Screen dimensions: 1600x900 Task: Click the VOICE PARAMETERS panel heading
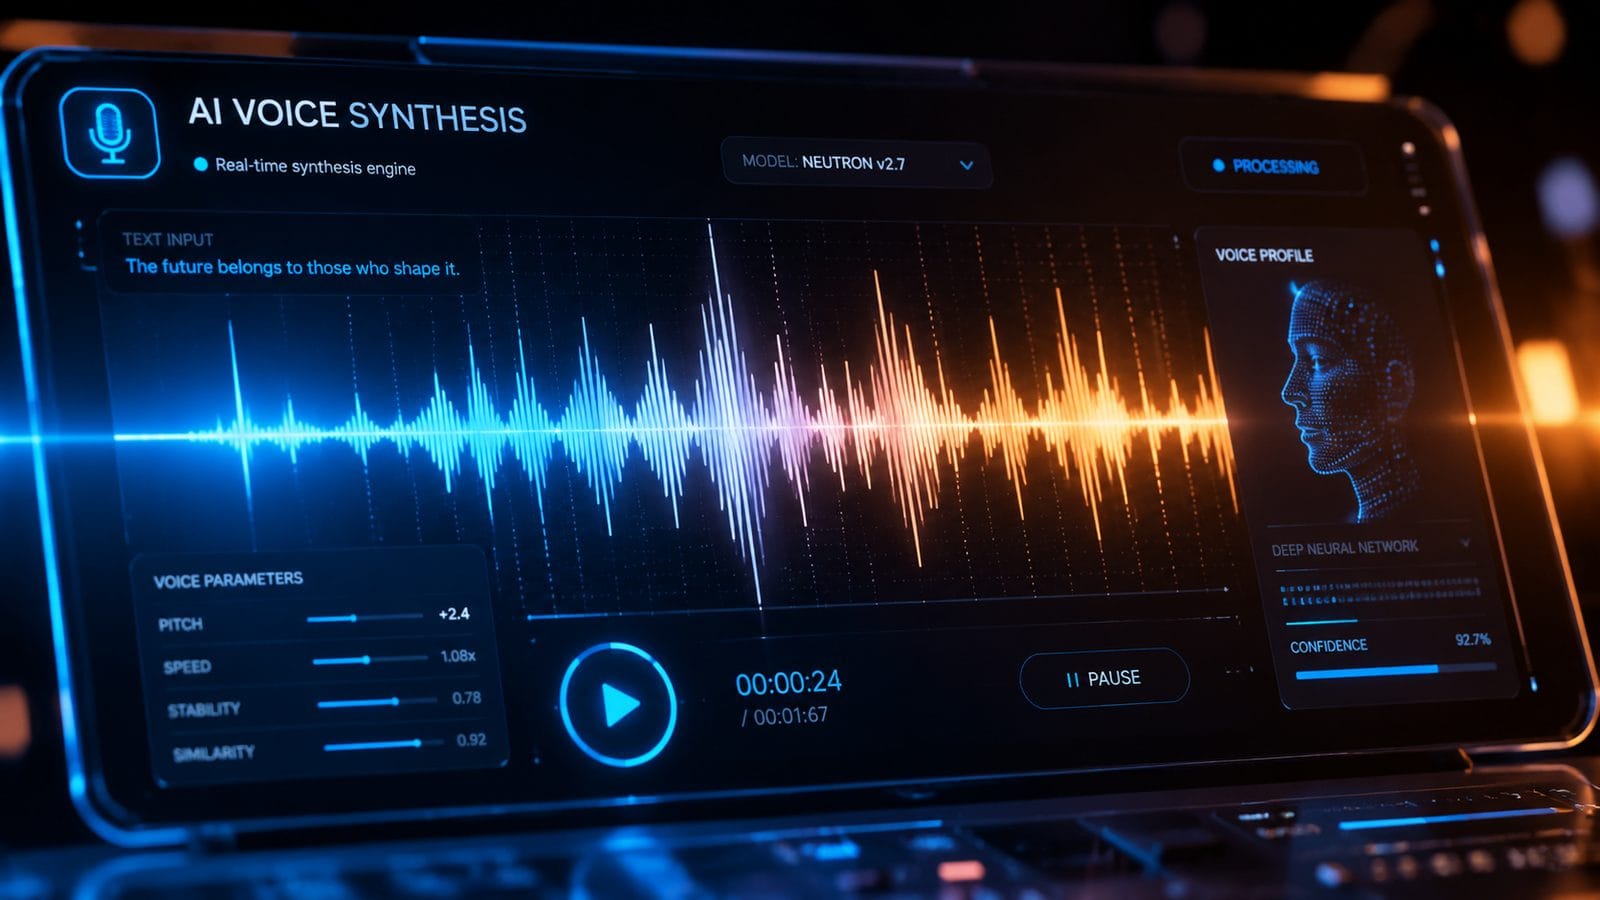click(x=228, y=580)
